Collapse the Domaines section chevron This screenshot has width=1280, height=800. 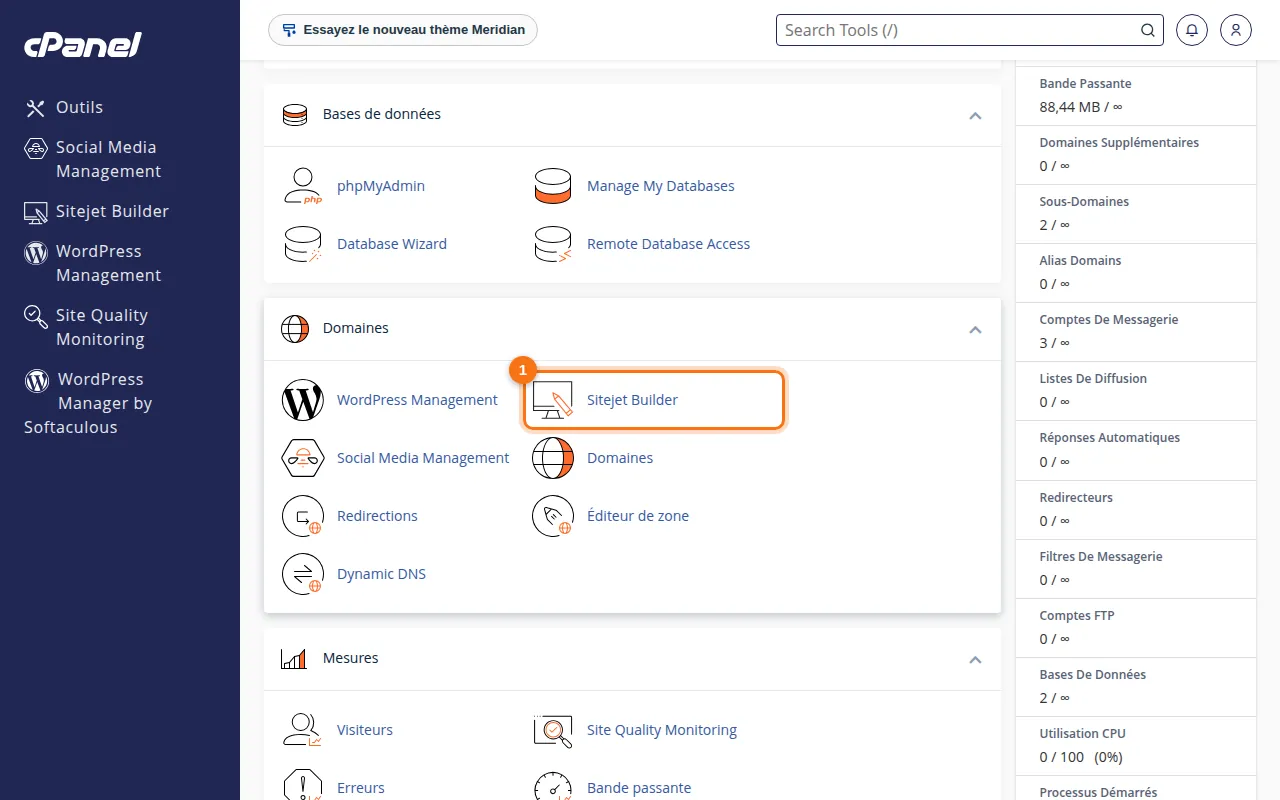975,330
